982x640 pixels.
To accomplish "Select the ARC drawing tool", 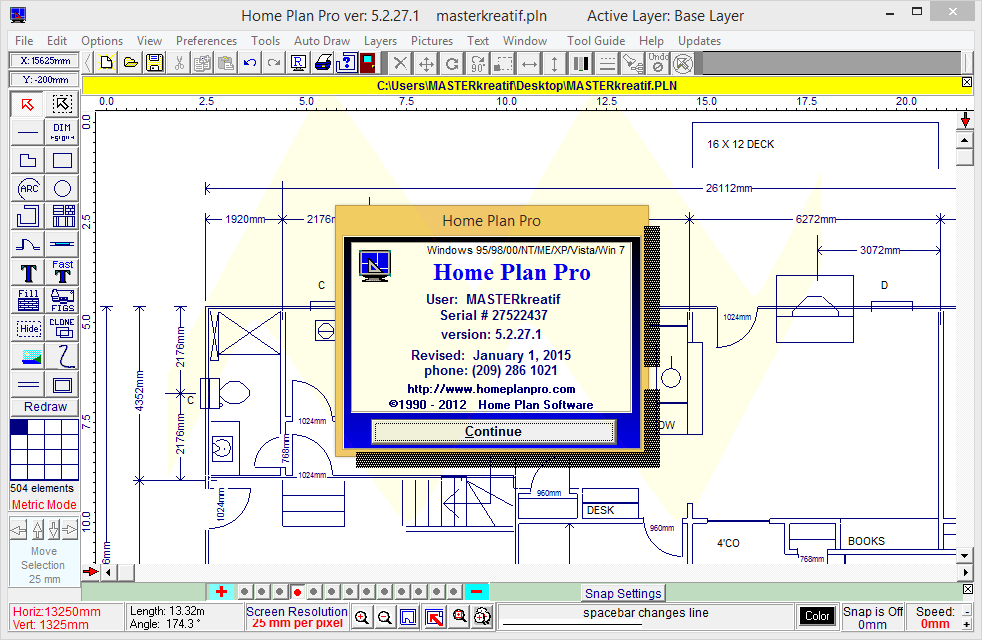I will tap(28, 188).
